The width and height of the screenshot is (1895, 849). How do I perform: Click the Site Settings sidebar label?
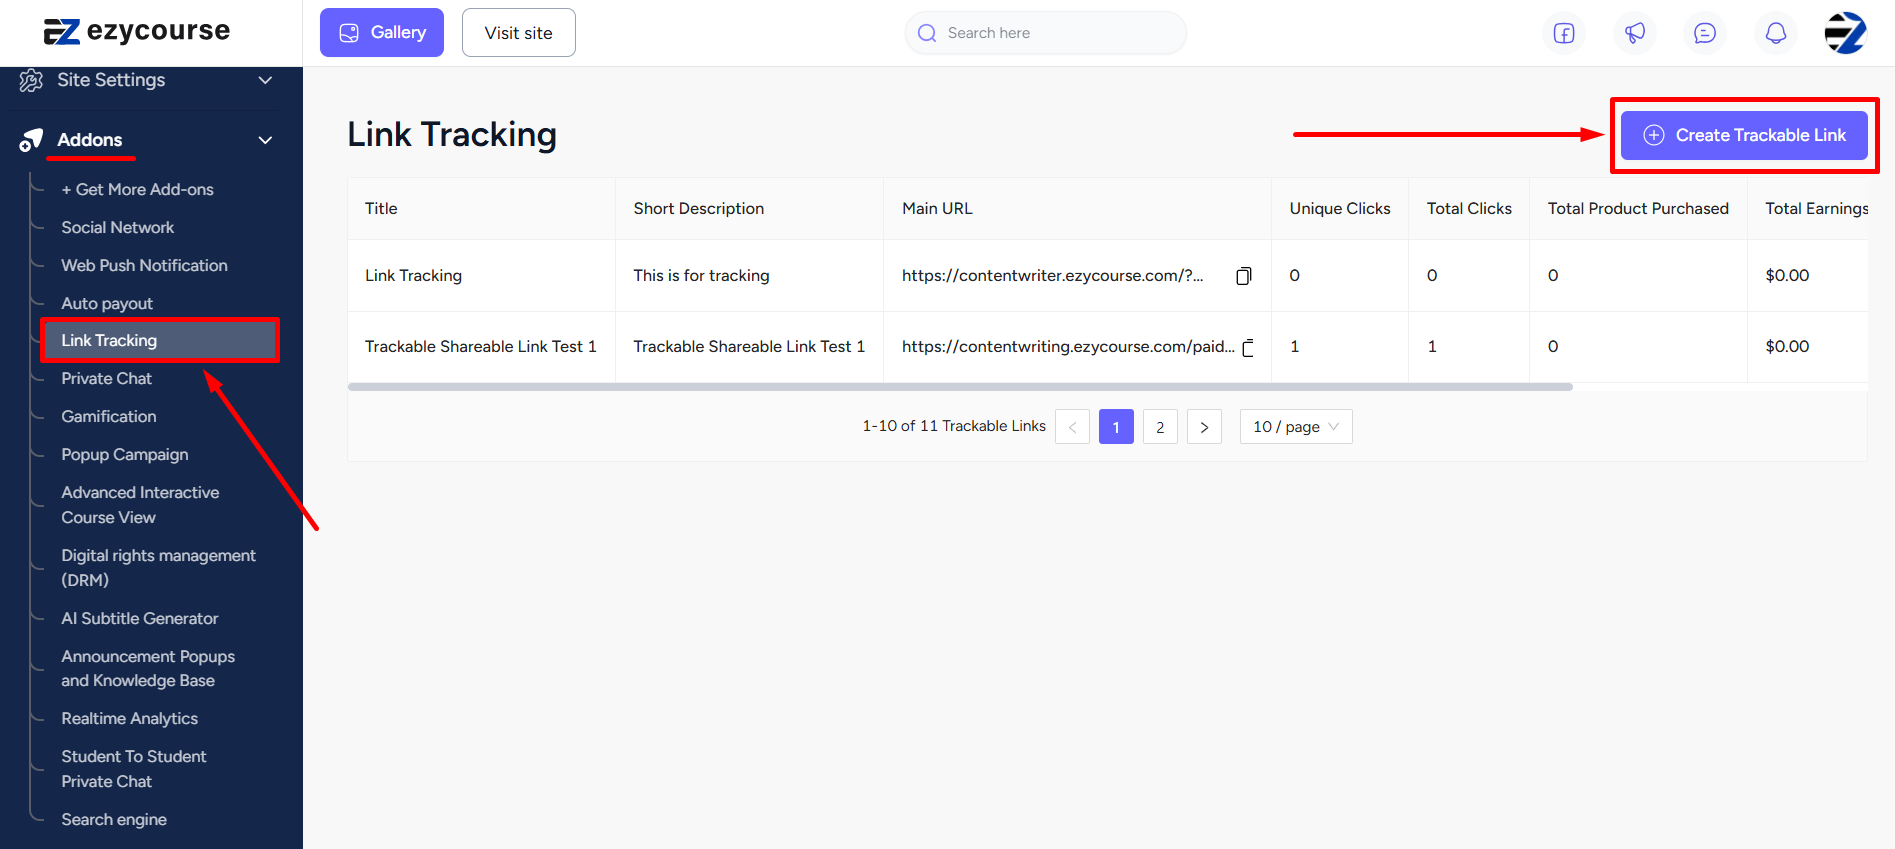(x=111, y=80)
